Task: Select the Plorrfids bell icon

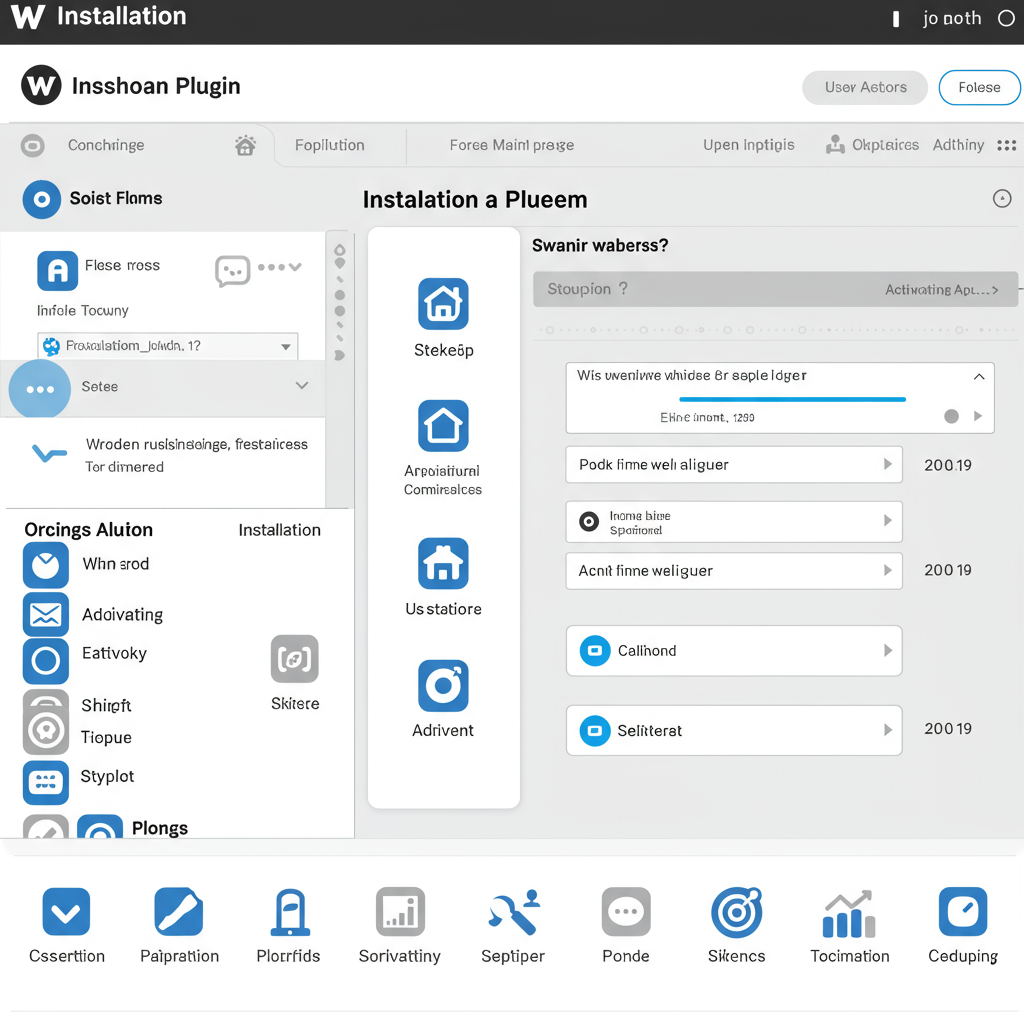Action: (x=288, y=912)
